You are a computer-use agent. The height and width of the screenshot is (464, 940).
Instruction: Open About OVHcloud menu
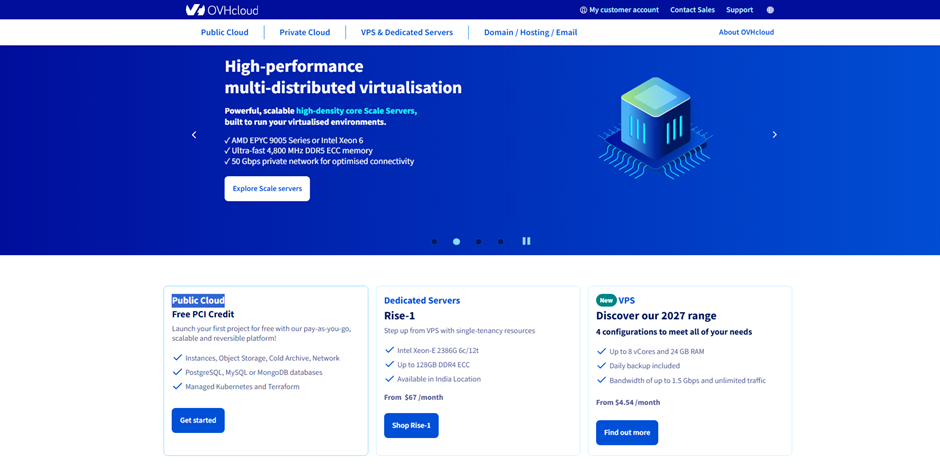[x=746, y=32]
